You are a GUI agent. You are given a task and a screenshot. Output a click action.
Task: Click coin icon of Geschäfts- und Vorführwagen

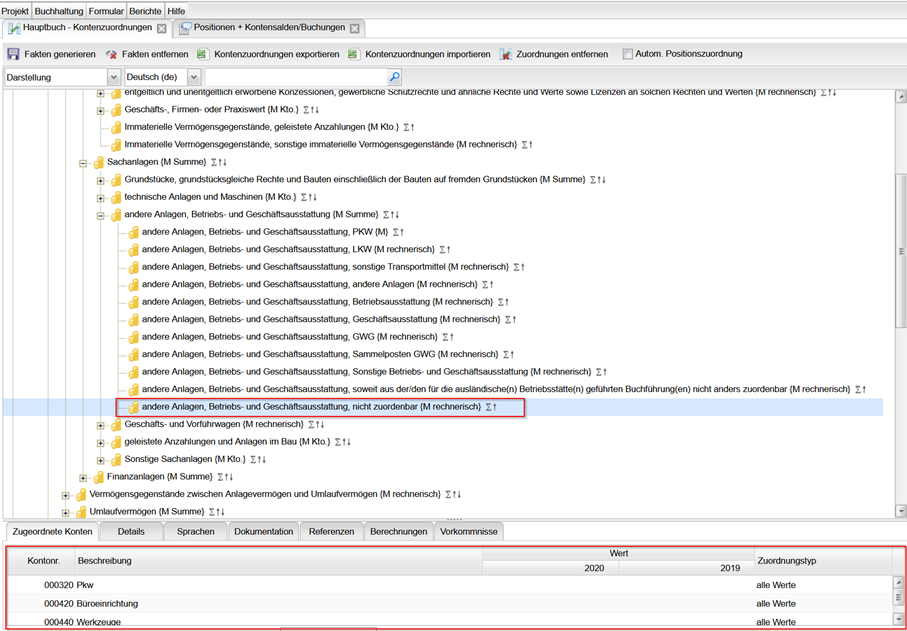pos(116,425)
